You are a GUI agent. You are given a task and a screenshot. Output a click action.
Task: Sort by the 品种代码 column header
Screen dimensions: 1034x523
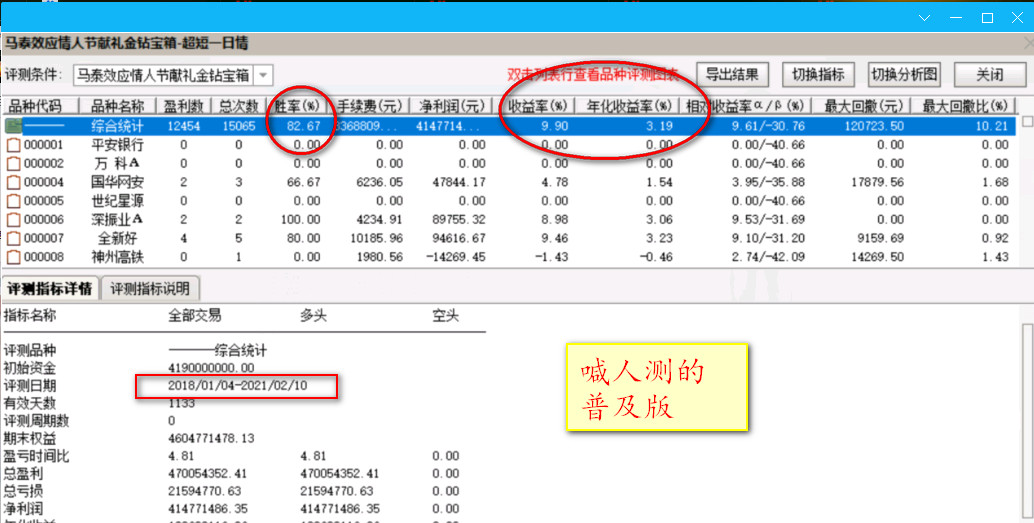pyautogui.click(x=40, y=106)
